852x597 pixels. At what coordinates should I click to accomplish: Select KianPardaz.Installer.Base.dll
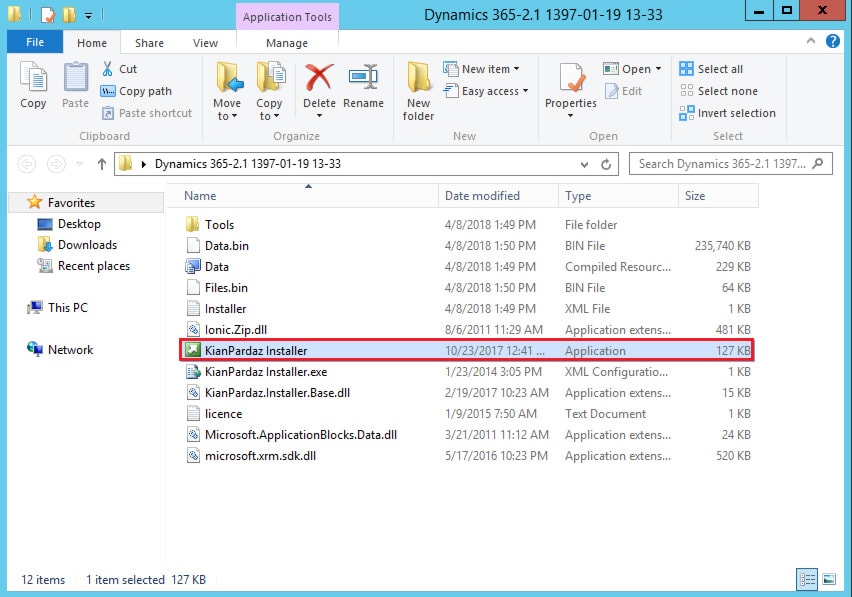pos(467,393)
